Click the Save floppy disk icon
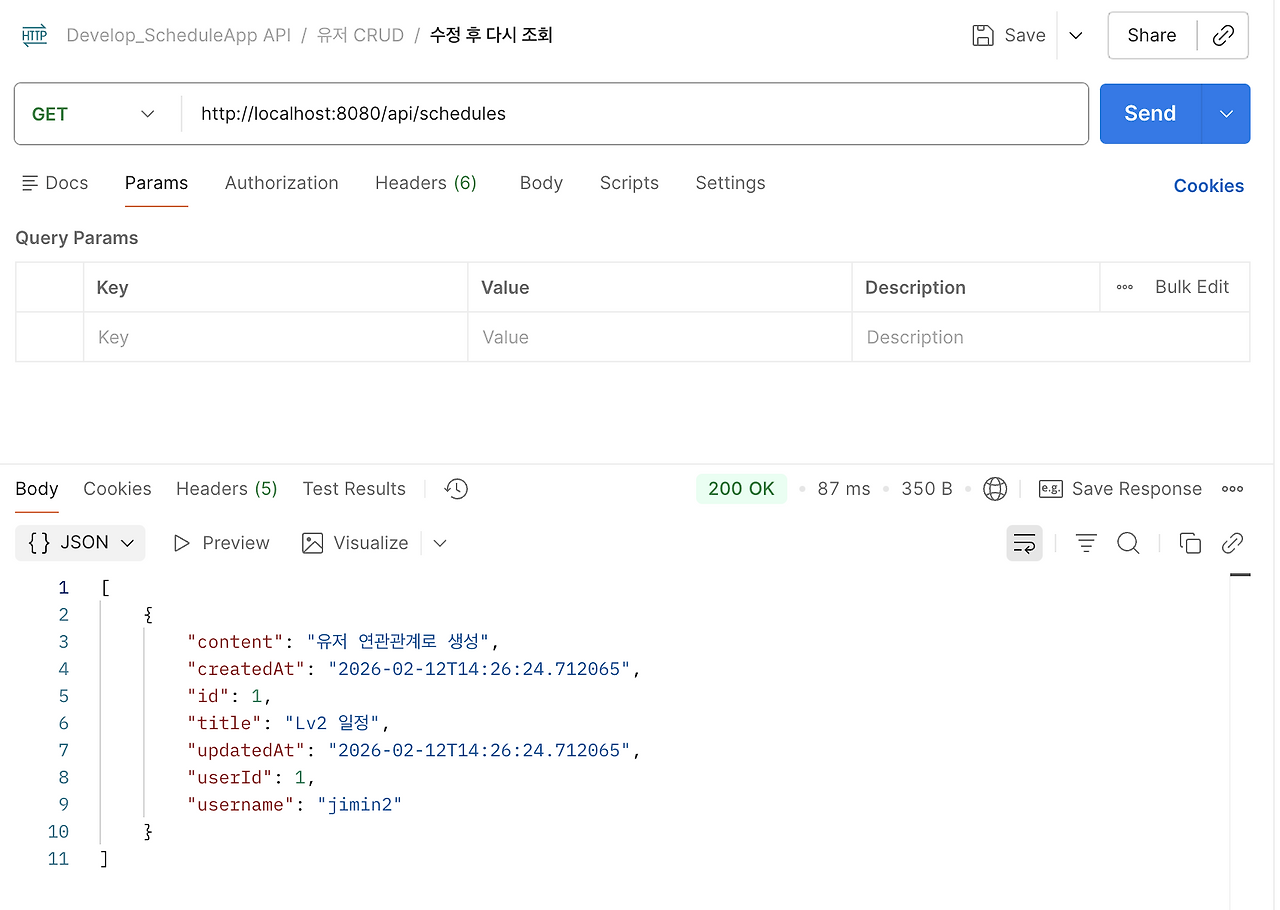Image resolution: width=1280 pixels, height=910 pixels. [x=983, y=35]
